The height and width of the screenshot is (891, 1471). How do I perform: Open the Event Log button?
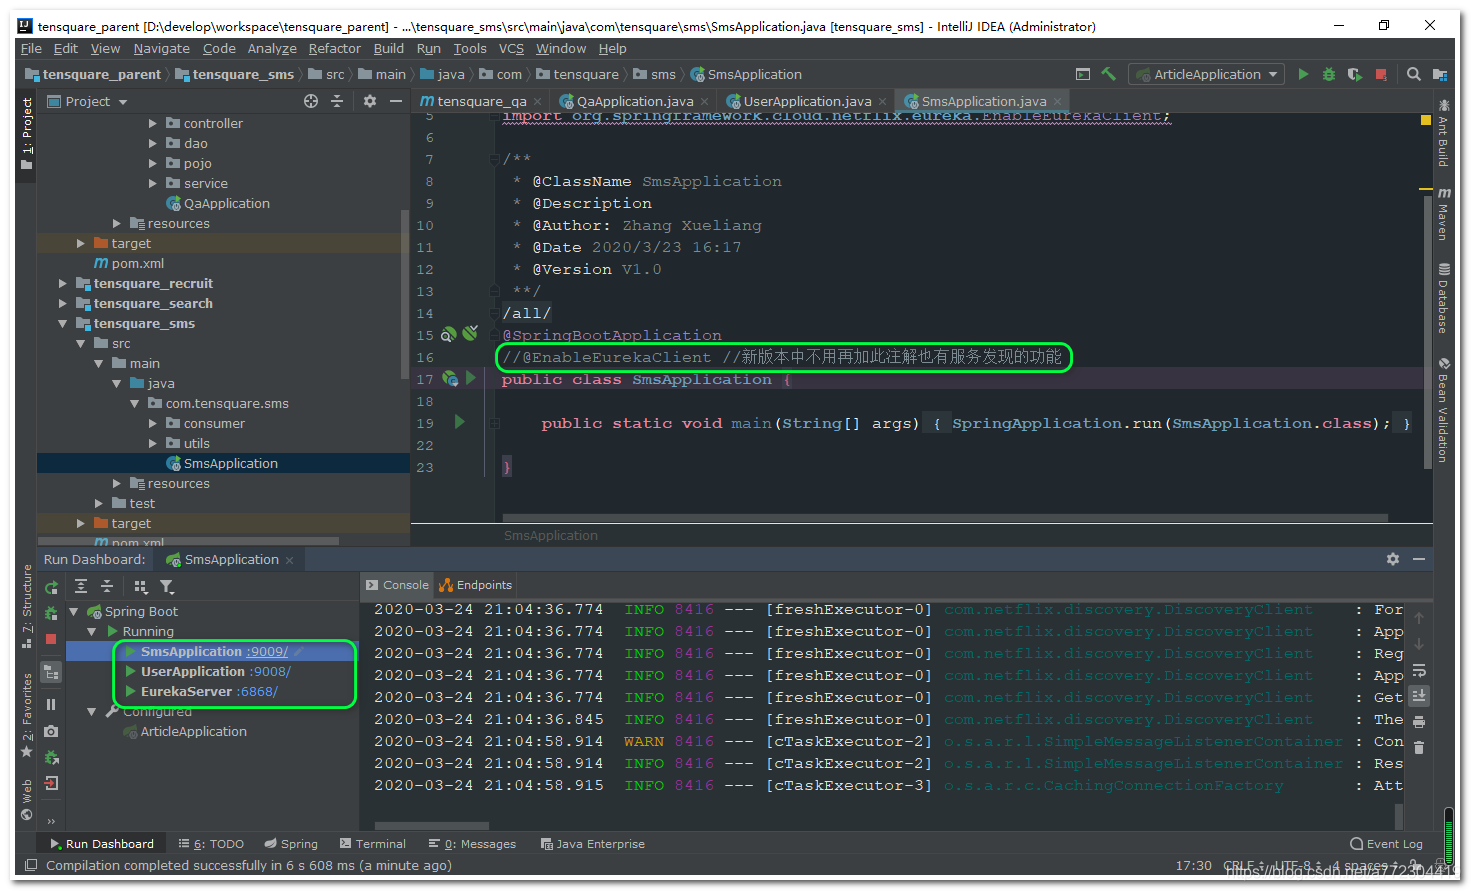1386,844
